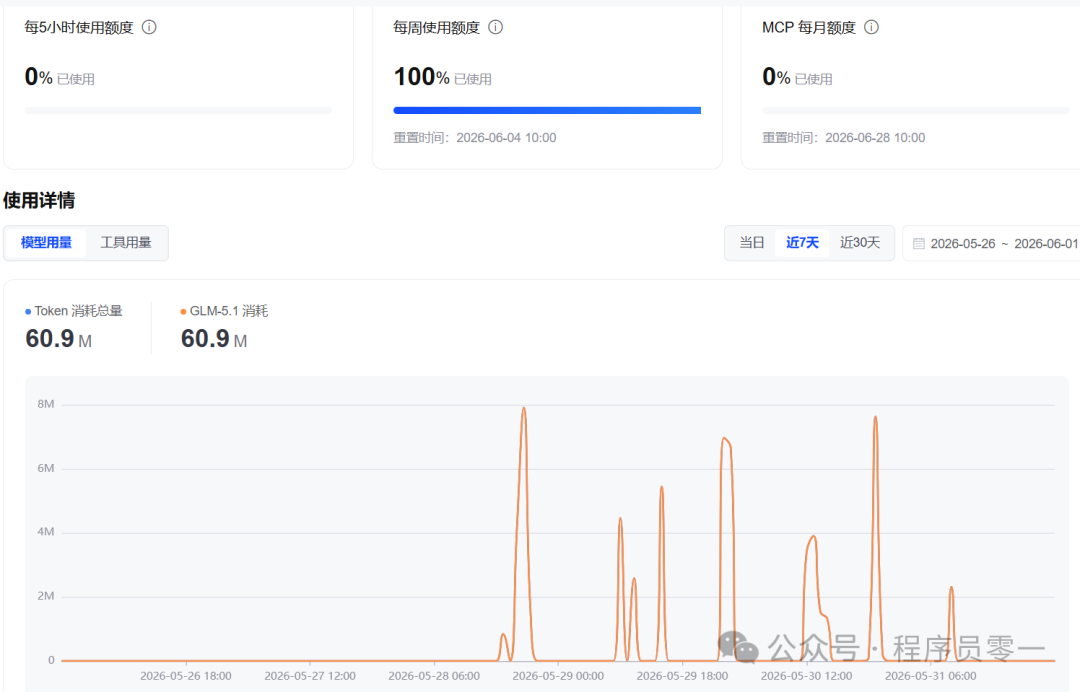Select 近7天 time range
1080x692 pixels.
(x=802, y=243)
